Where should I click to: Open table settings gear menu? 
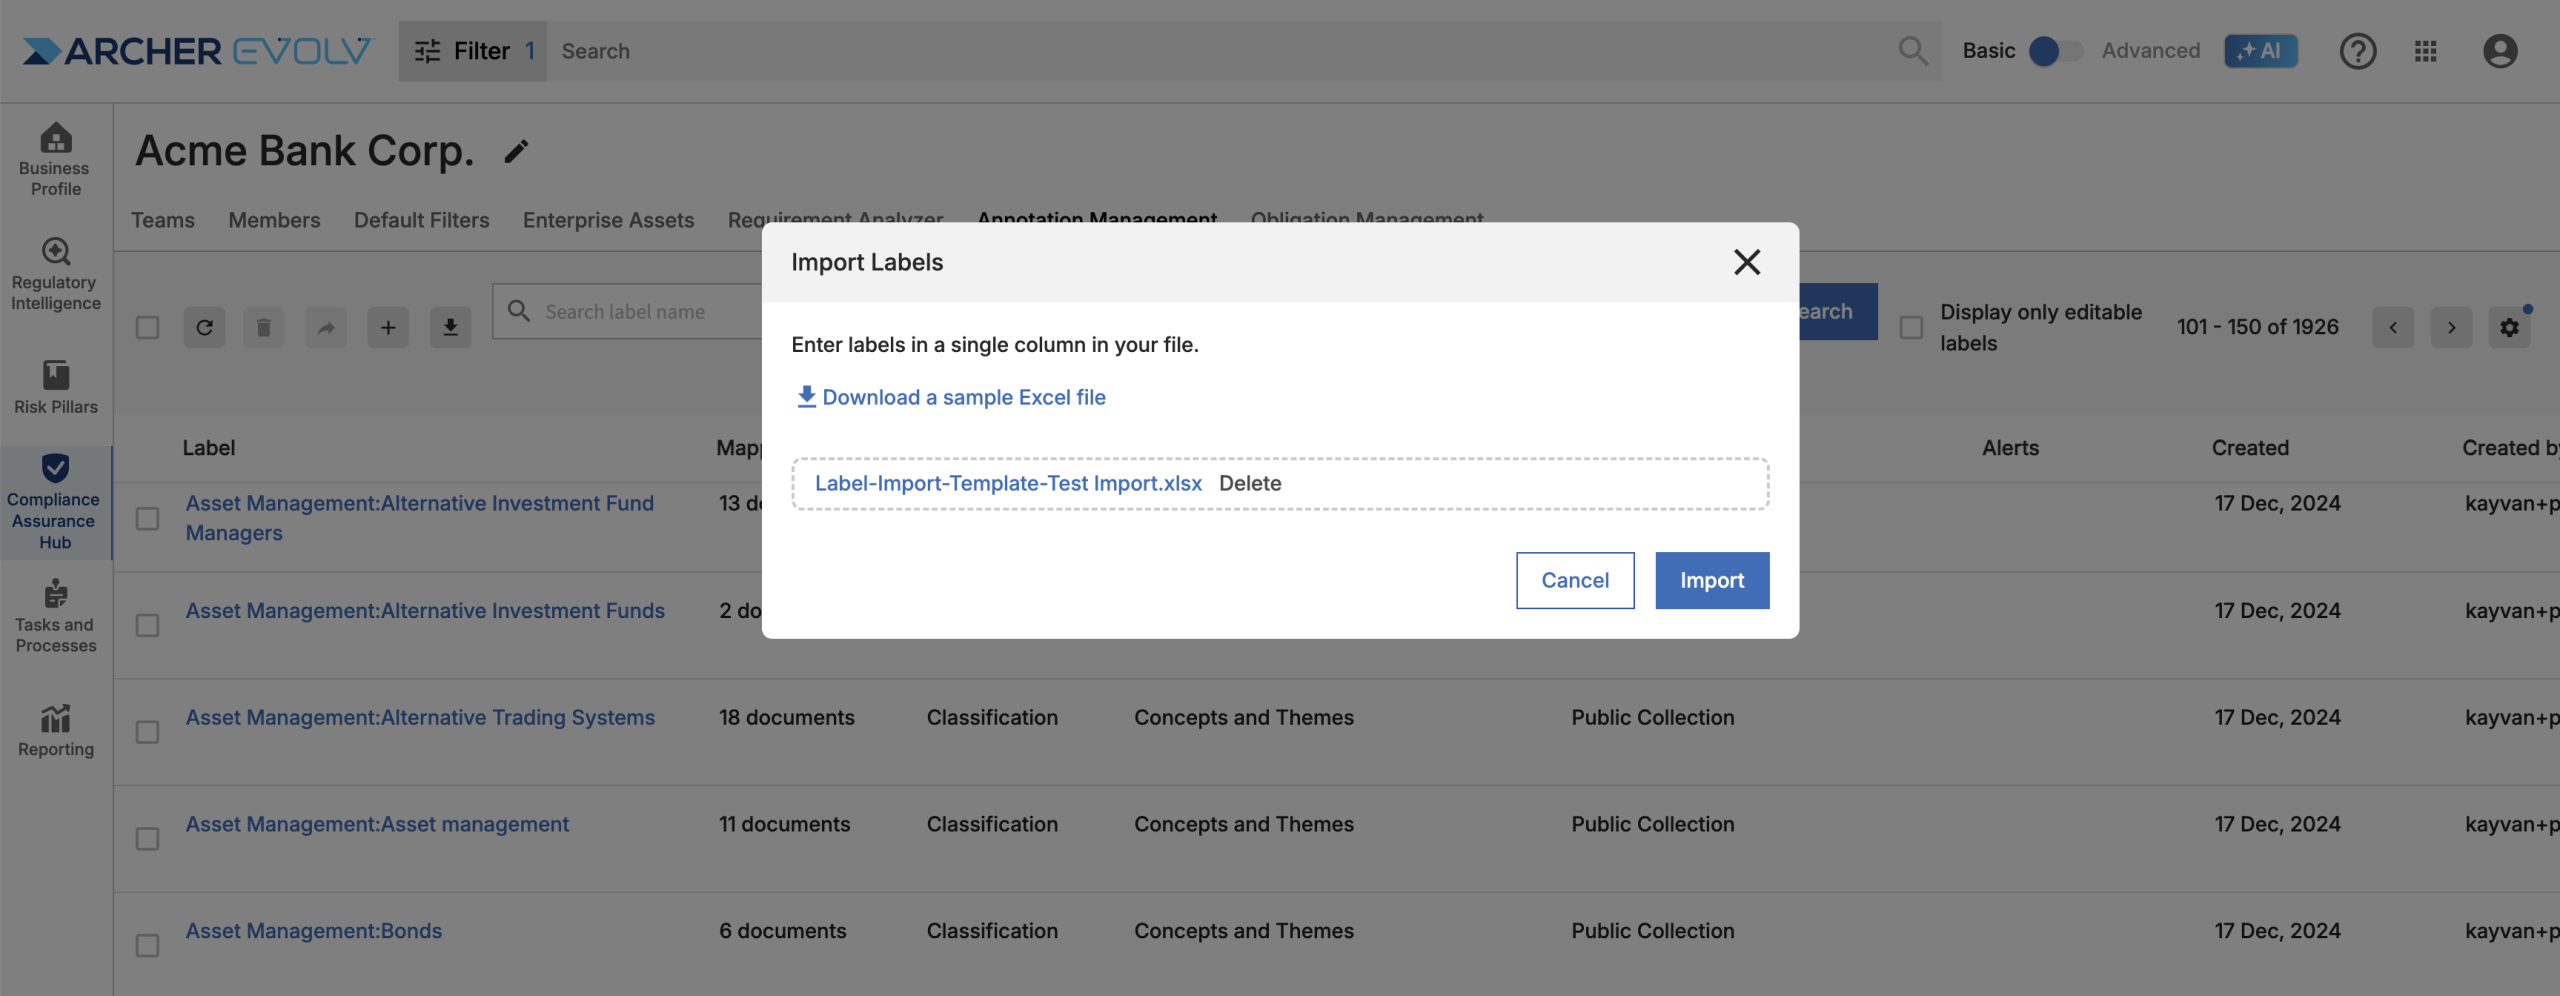click(2509, 328)
